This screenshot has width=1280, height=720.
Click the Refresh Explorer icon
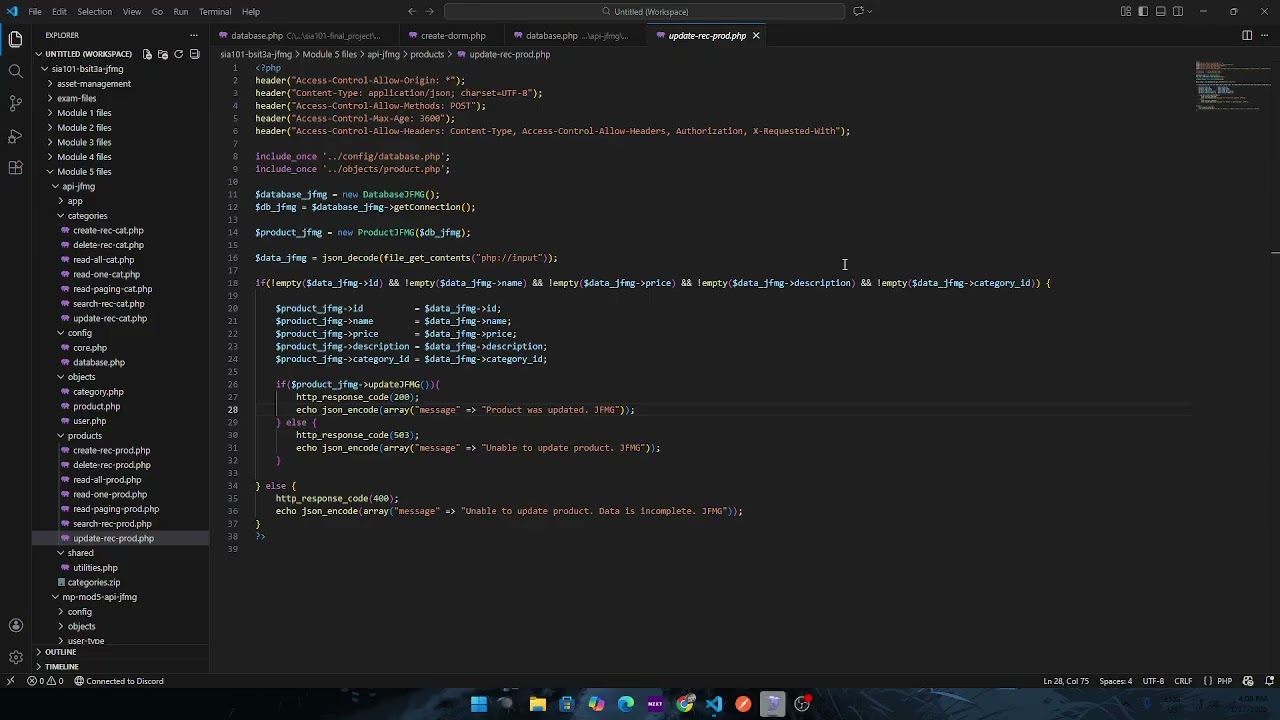point(178,54)
